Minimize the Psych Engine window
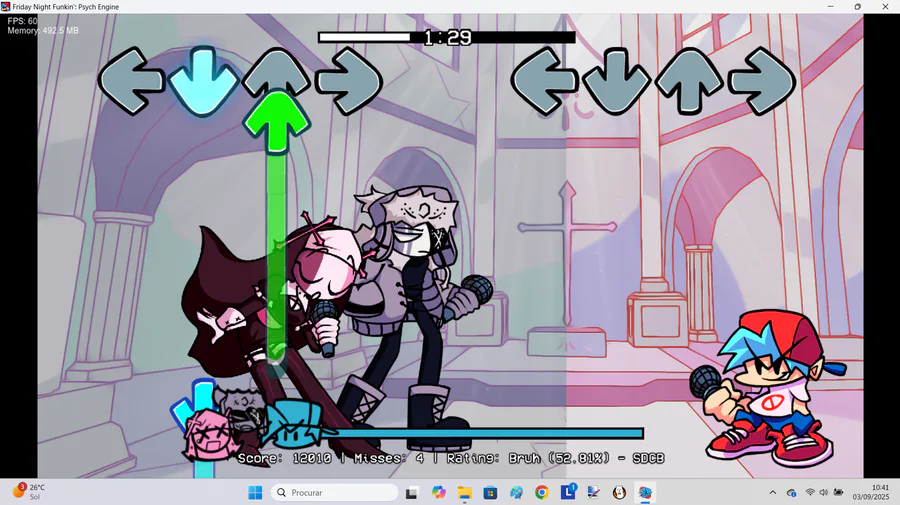Screen dimensions: 900x505 [x=831, y=6]
